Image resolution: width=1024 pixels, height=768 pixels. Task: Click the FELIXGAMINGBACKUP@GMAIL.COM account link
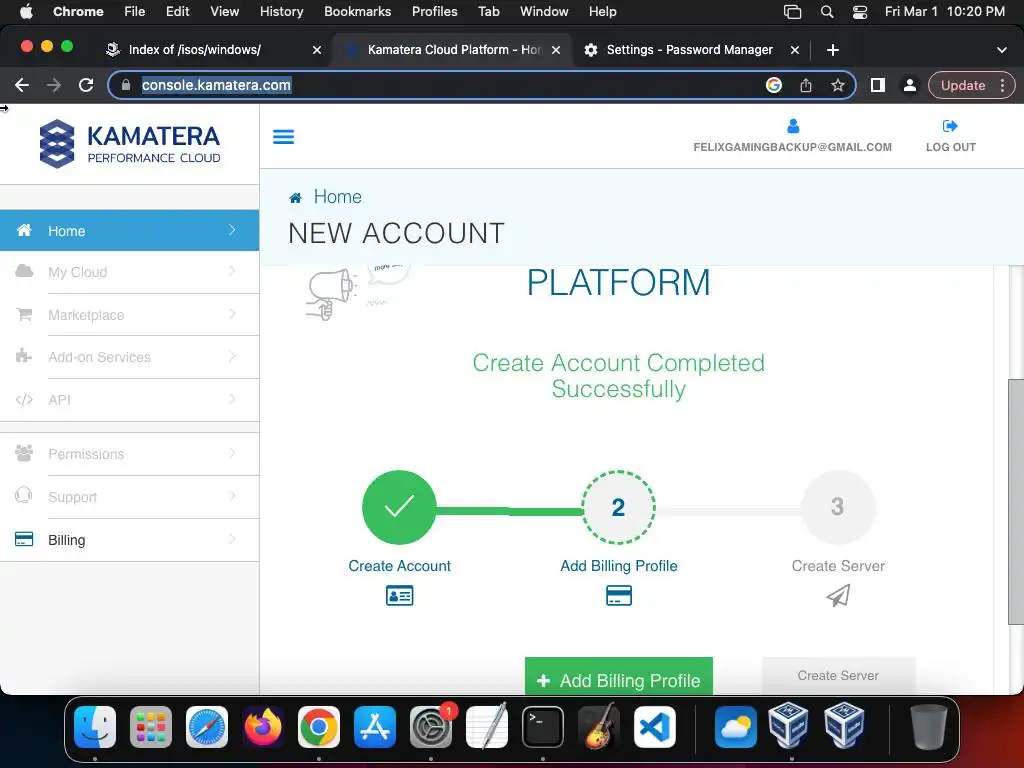792,147
